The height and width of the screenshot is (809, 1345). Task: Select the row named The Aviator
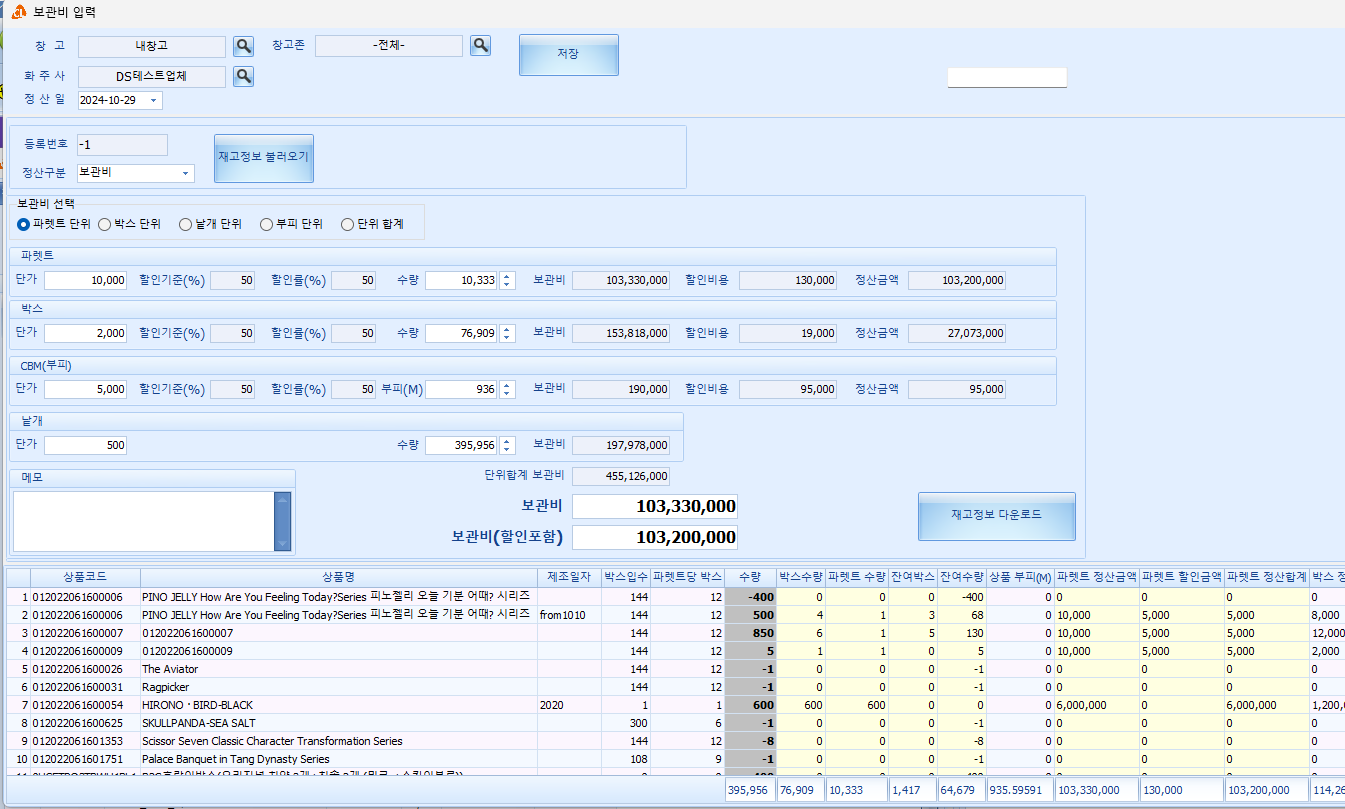[x=675, y=669]
